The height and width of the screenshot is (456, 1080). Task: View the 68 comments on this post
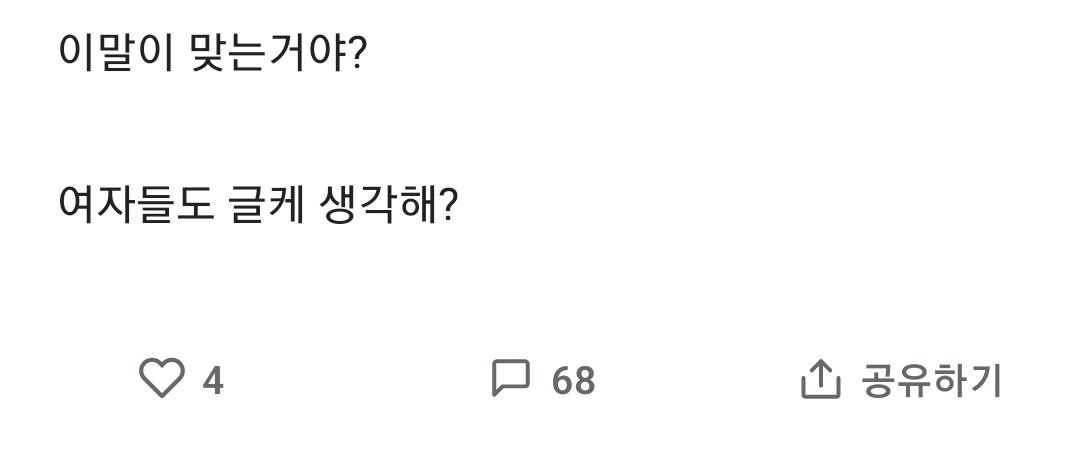[573, 381]
